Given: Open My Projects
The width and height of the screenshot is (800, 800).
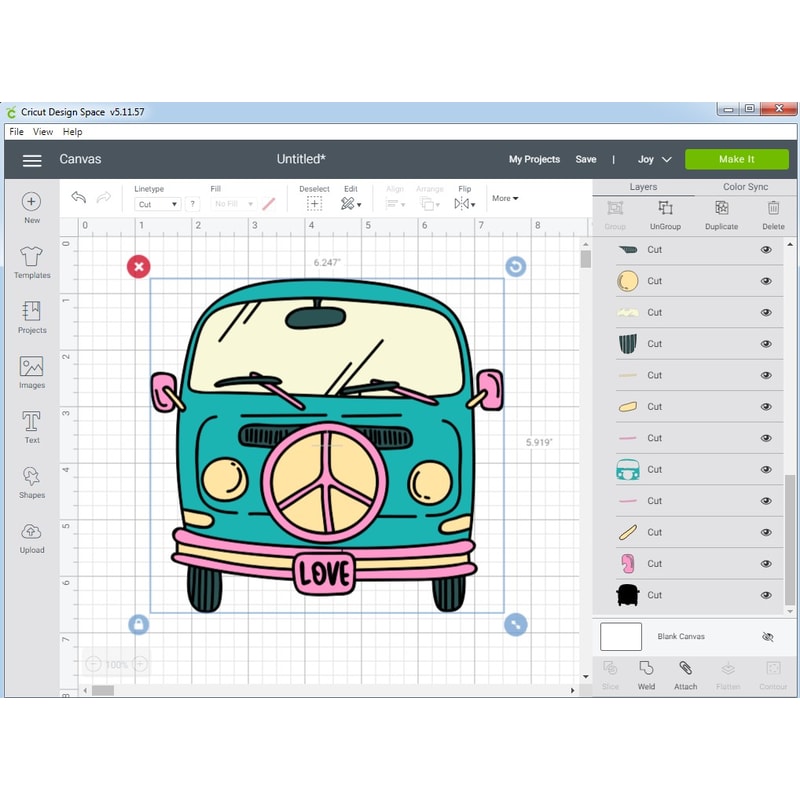Looking at the screenshot, I should click(534, 159).
